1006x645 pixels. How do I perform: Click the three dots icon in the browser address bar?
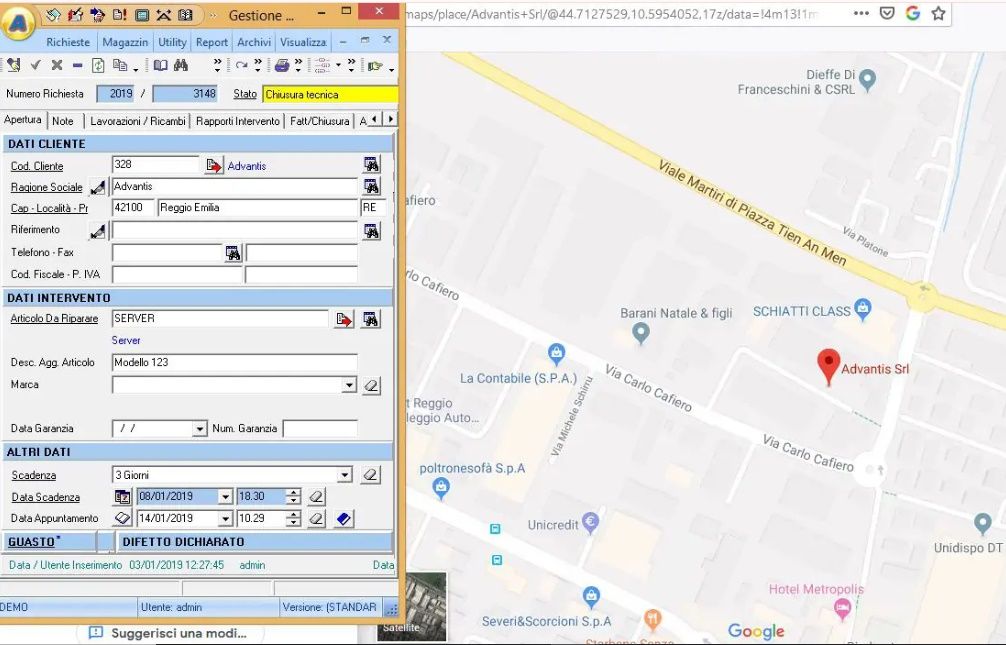tap(861, 13)
